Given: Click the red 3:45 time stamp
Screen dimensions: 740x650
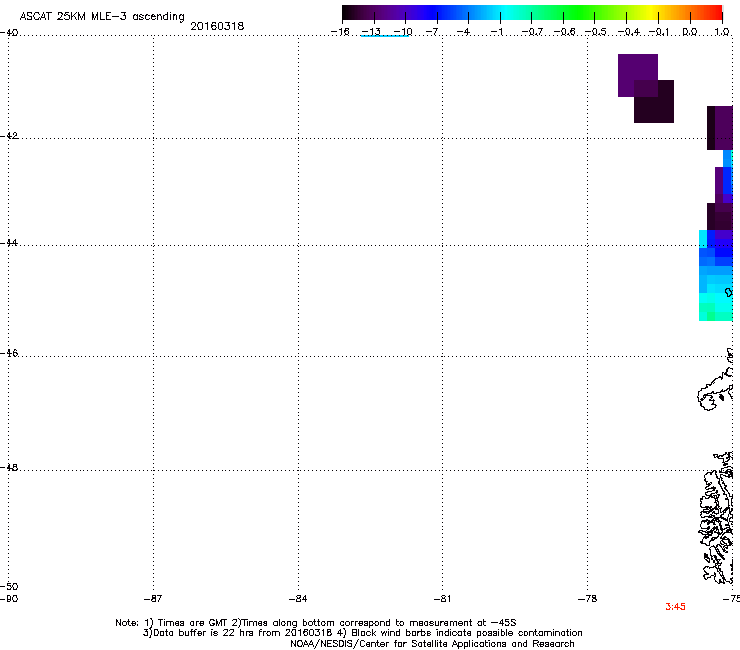Looking at the screenshot, I should click(x=675, y=607).
